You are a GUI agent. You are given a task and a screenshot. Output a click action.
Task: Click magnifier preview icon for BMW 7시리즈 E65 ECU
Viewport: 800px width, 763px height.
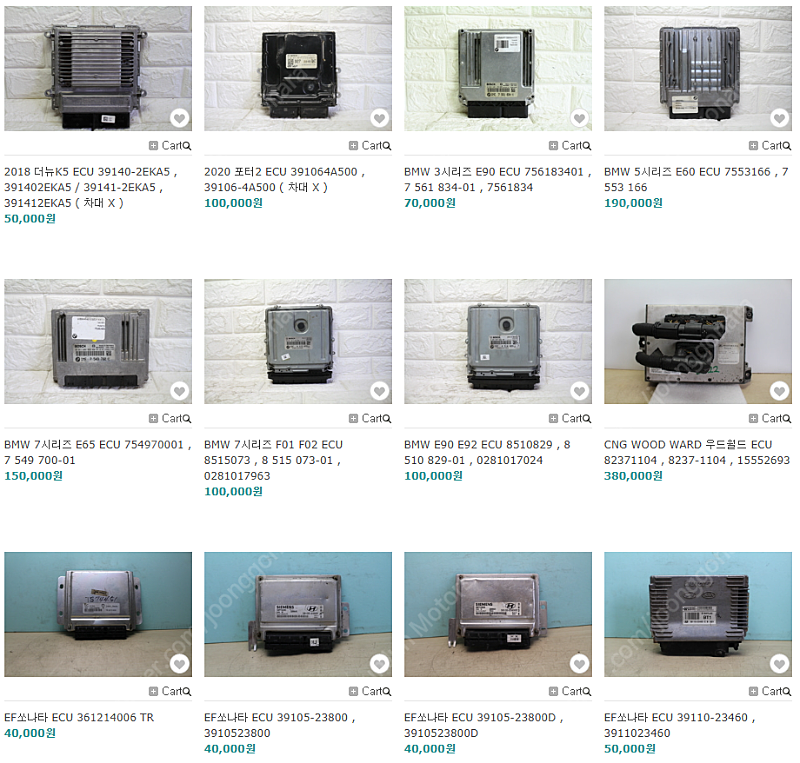[x=187, y=419]
